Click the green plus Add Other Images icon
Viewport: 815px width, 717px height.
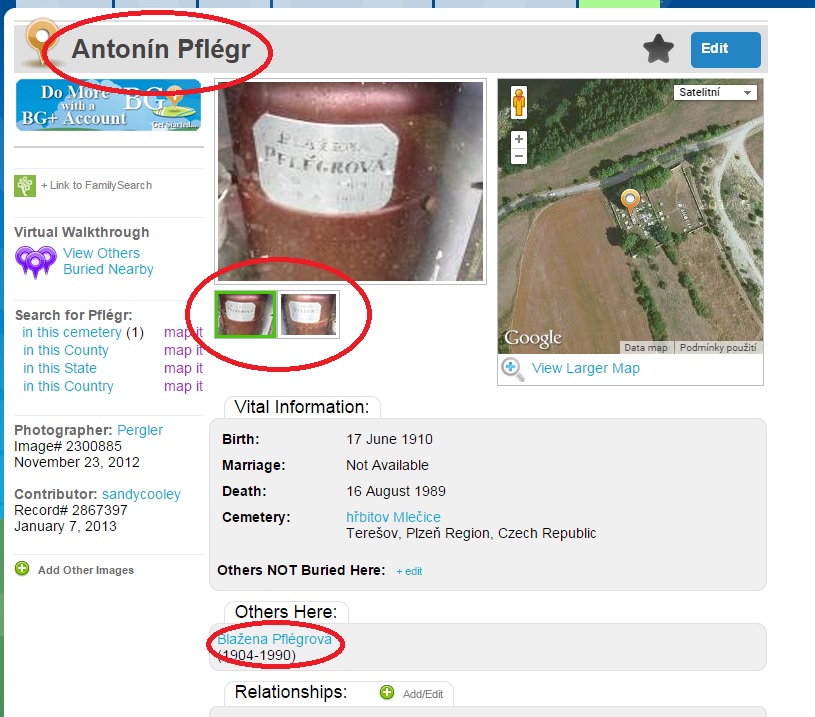[x=22, y=568]
